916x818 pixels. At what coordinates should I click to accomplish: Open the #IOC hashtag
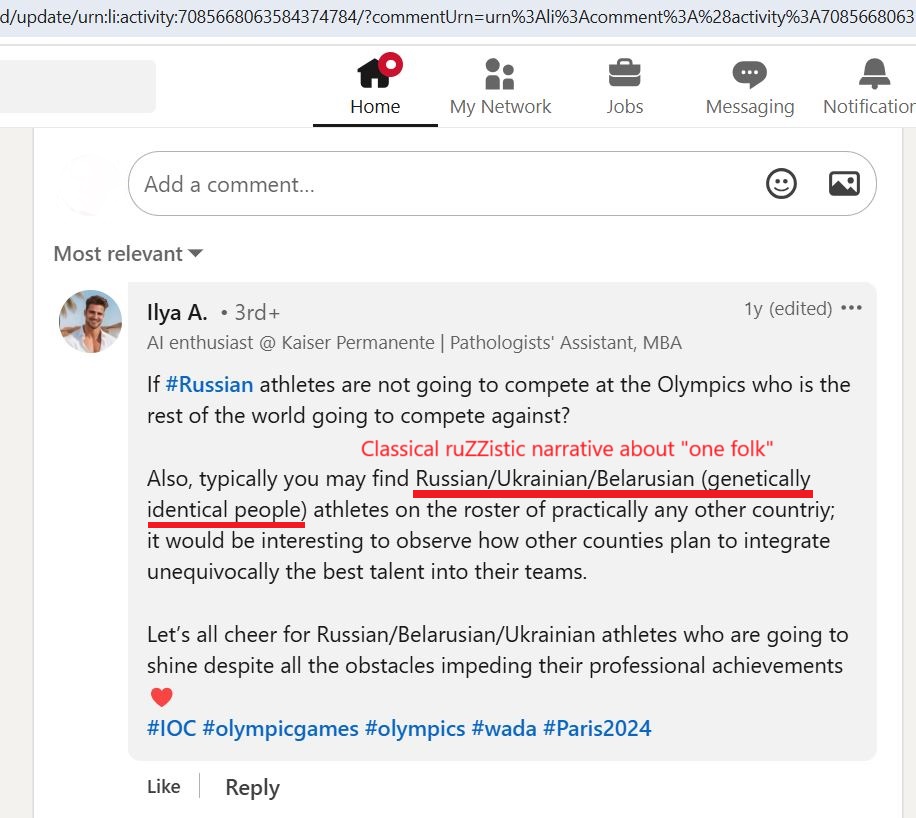(171, 728)
